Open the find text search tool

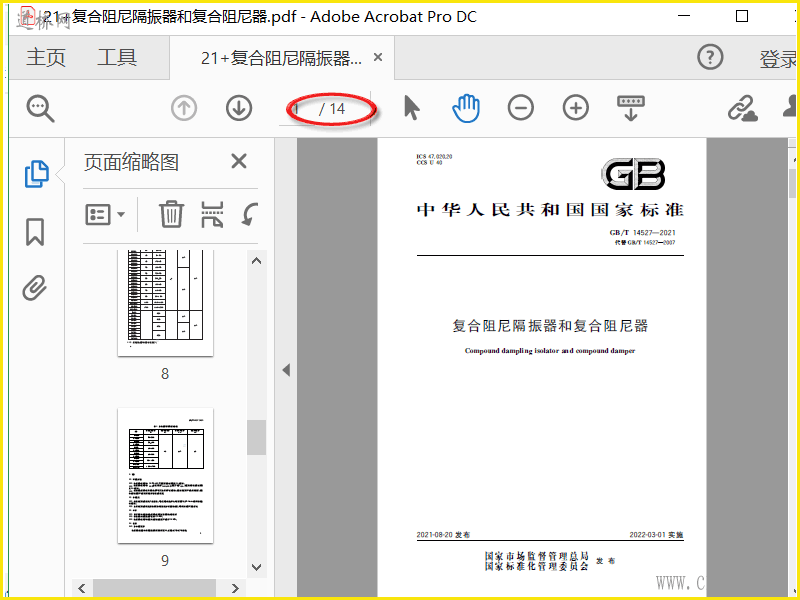pos(40,109)
